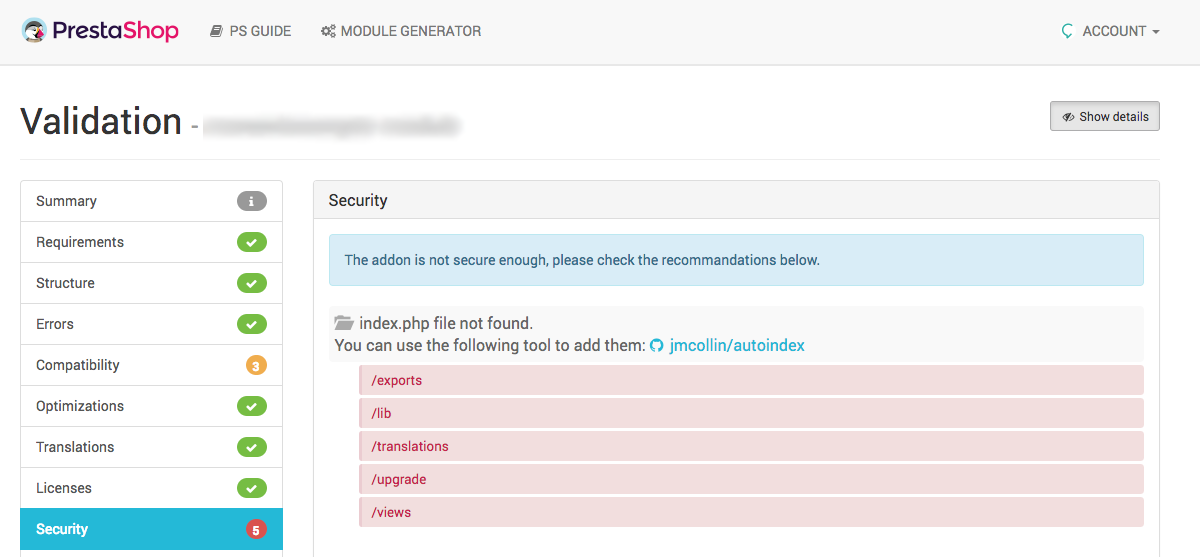Click the /exports folder row
Image resolution: width=1200 pixels, height=557 pixels.
[750, 380]
